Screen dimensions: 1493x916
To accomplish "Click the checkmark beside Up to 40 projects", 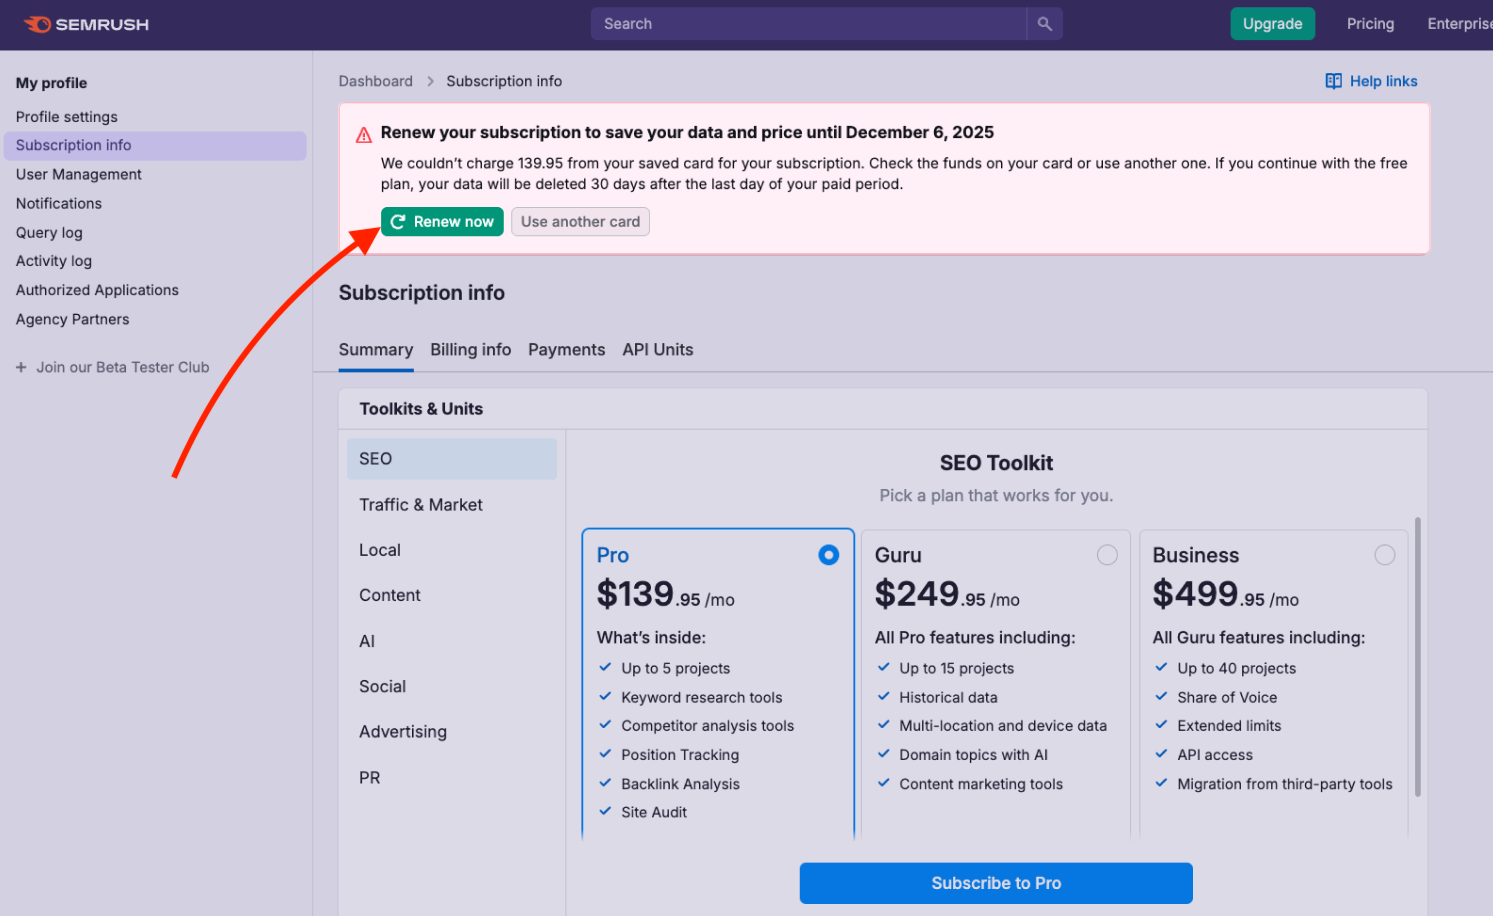I will coord(1162,668).
